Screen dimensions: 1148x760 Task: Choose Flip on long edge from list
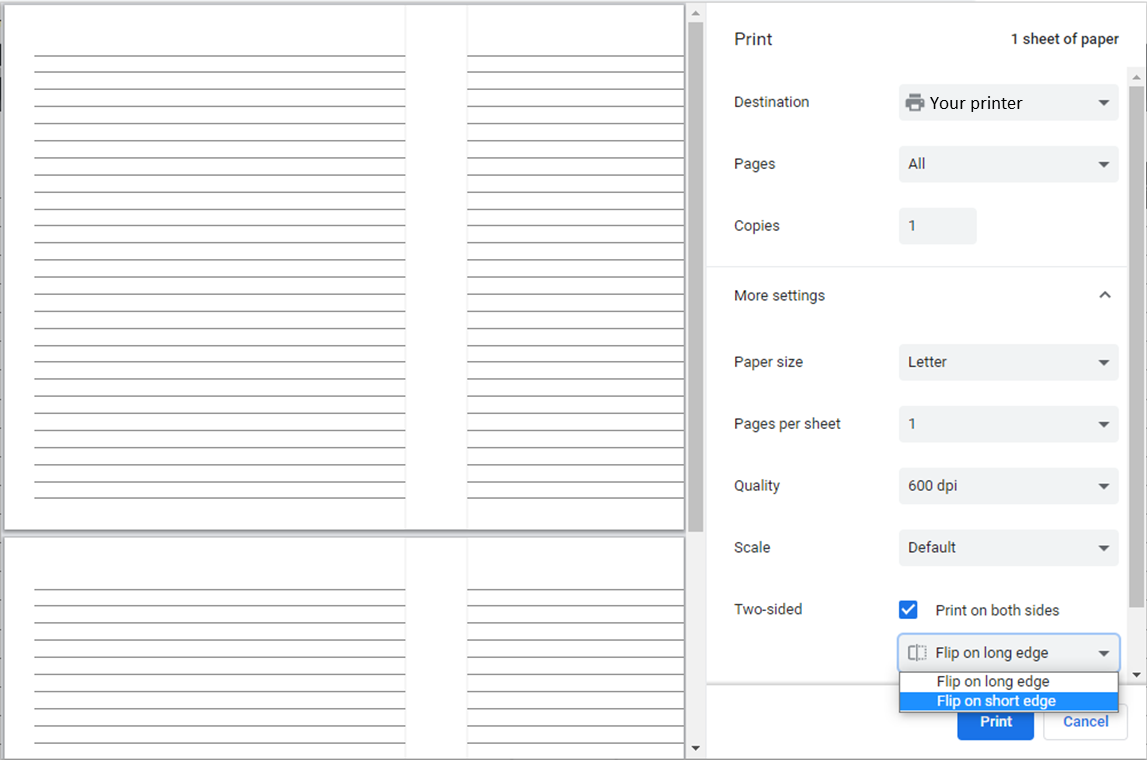993,682
